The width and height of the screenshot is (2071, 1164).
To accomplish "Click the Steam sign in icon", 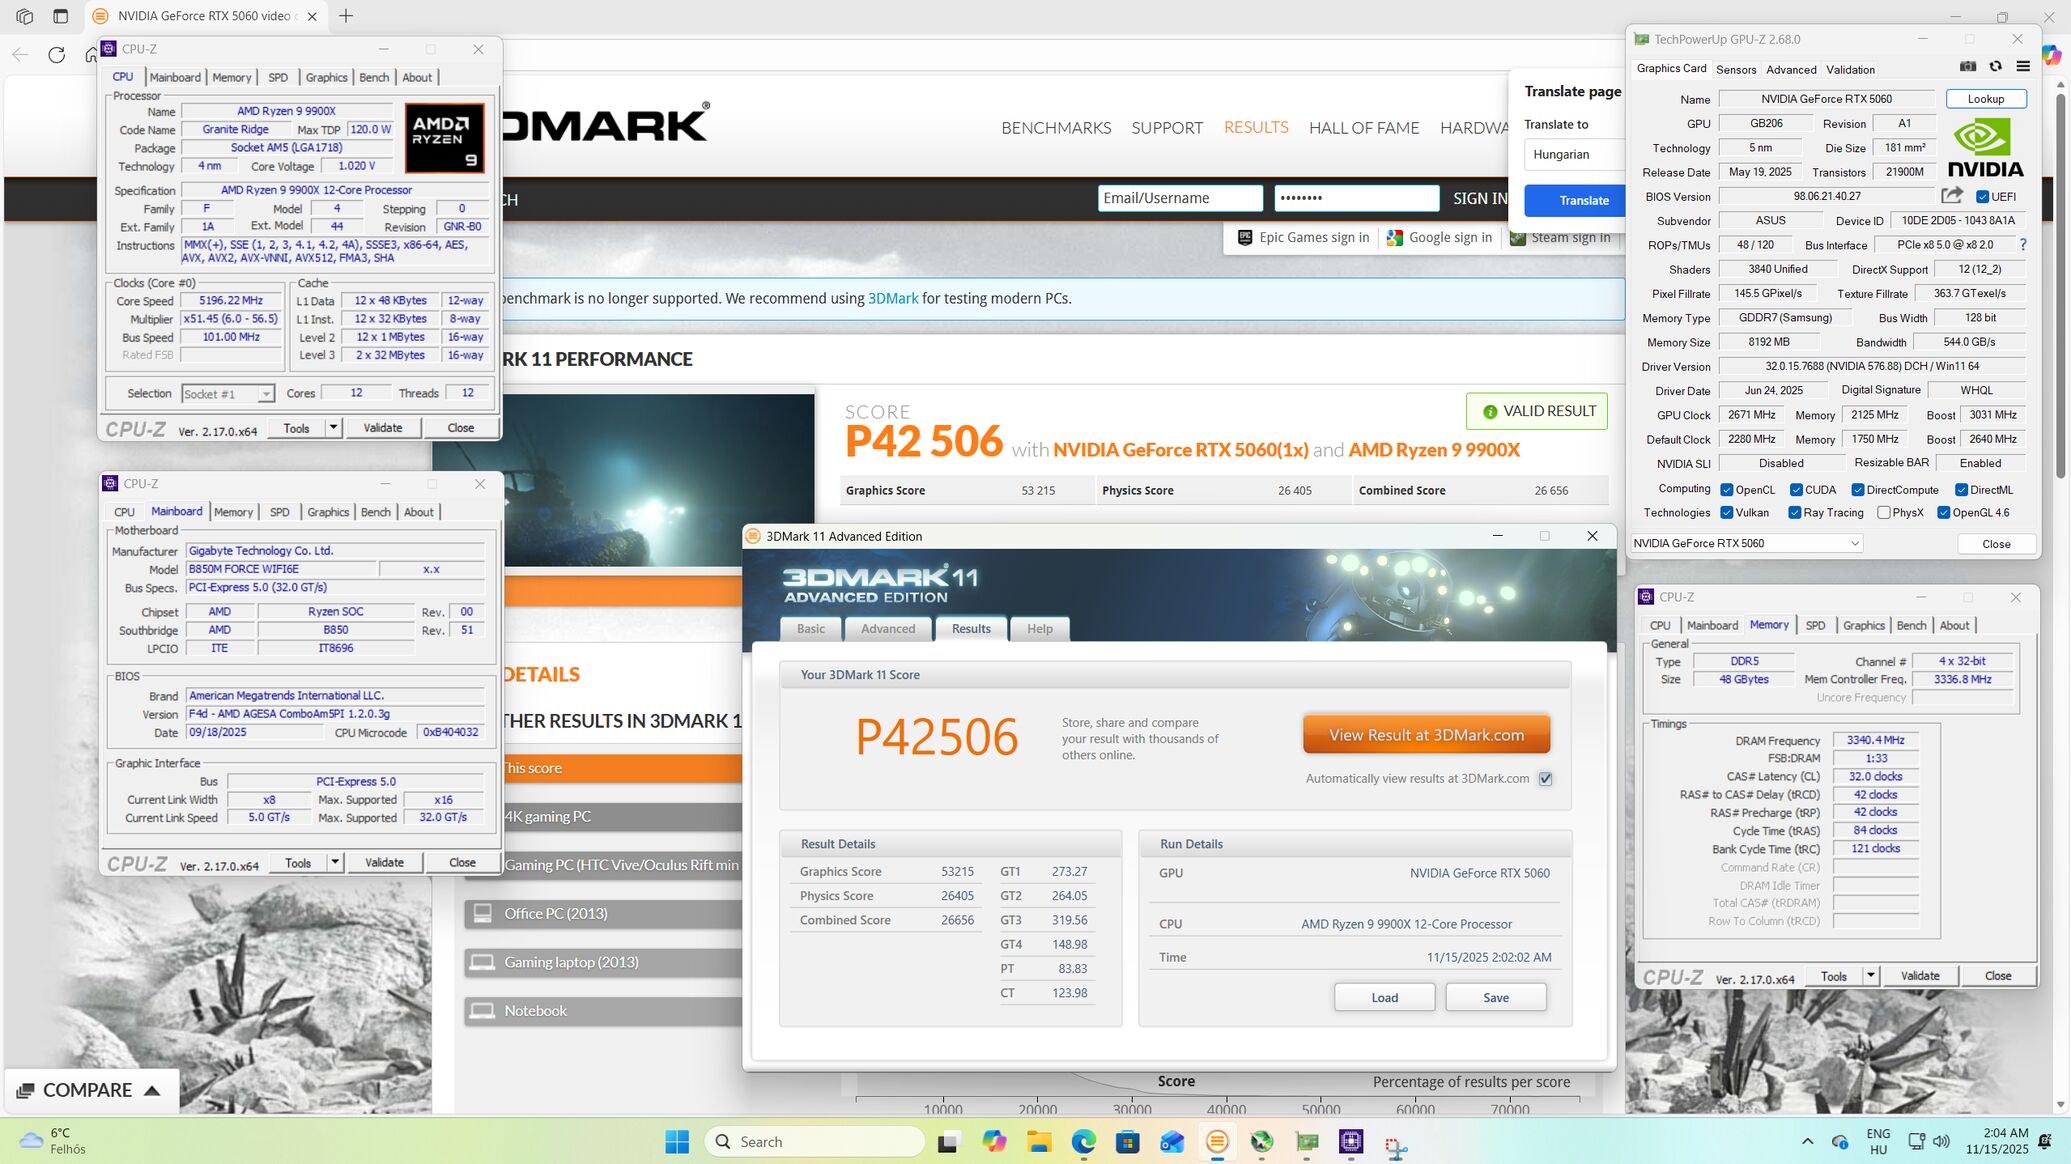I will pyautogui.click(x=1518, y=238).
